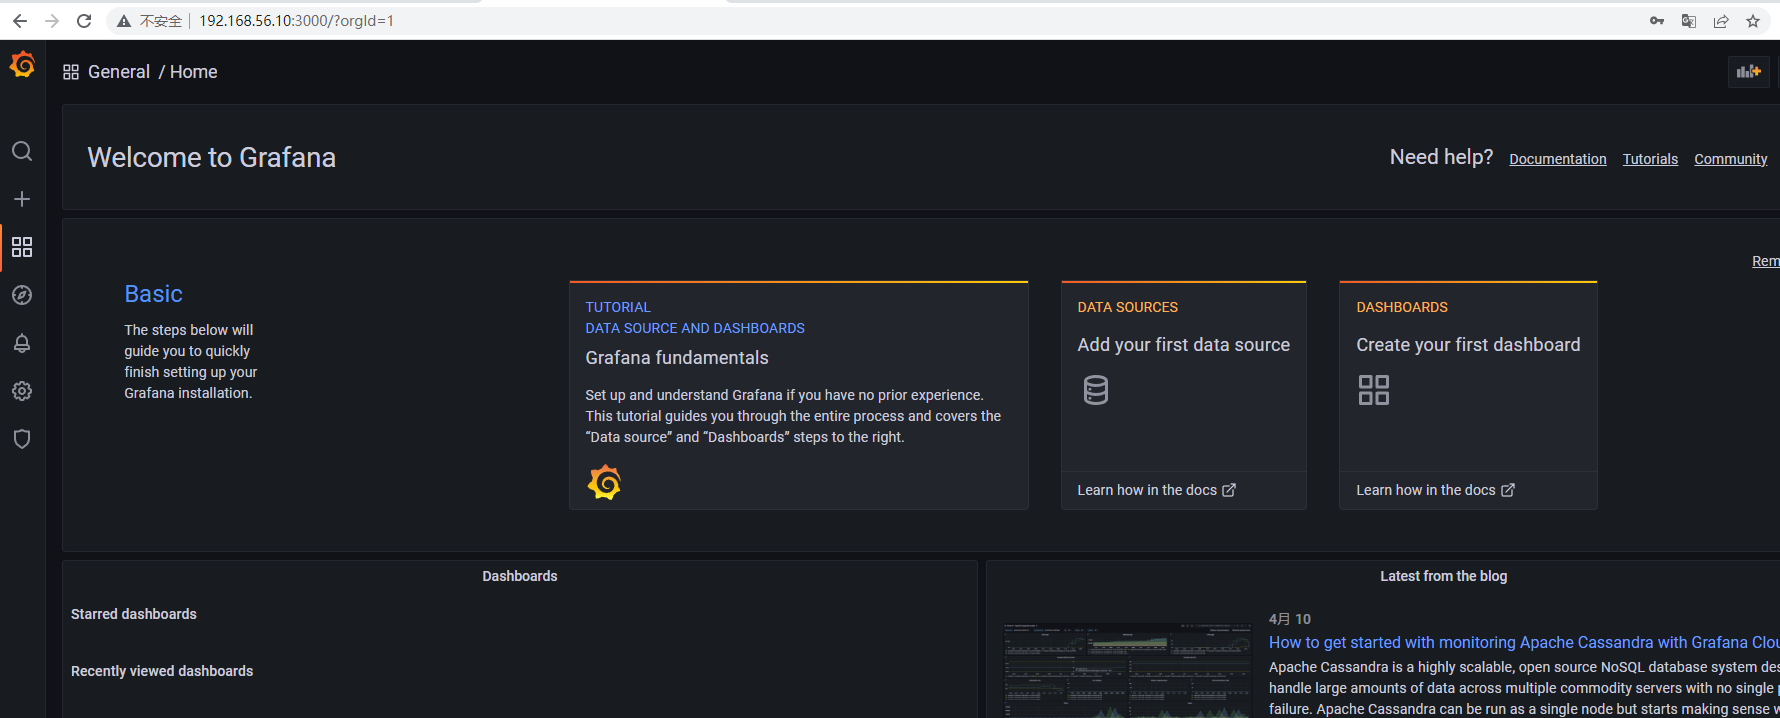
Task: Click the browser address bar URL
Action: click(296, 21)
